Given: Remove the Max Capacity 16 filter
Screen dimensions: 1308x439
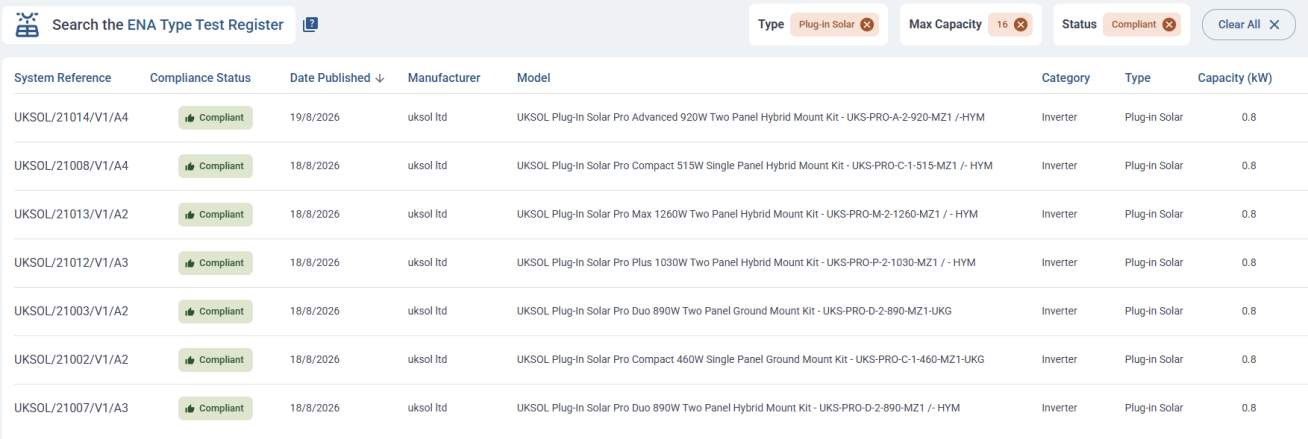Looking at the screenshot, I should pyautogui.click(x=1020, y=25).
